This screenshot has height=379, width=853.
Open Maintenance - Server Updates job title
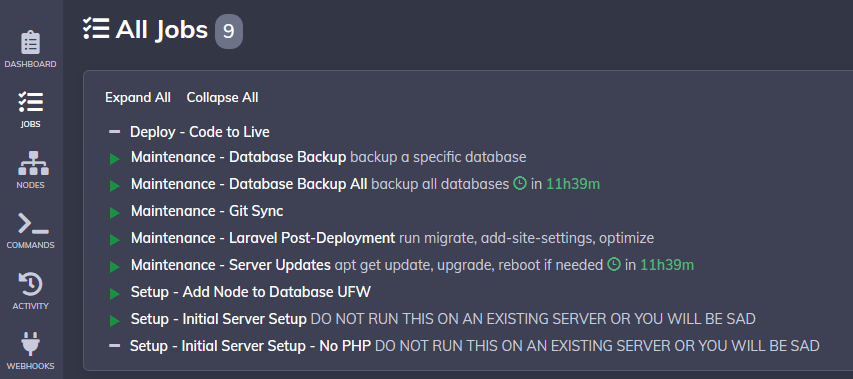[231, 265]
